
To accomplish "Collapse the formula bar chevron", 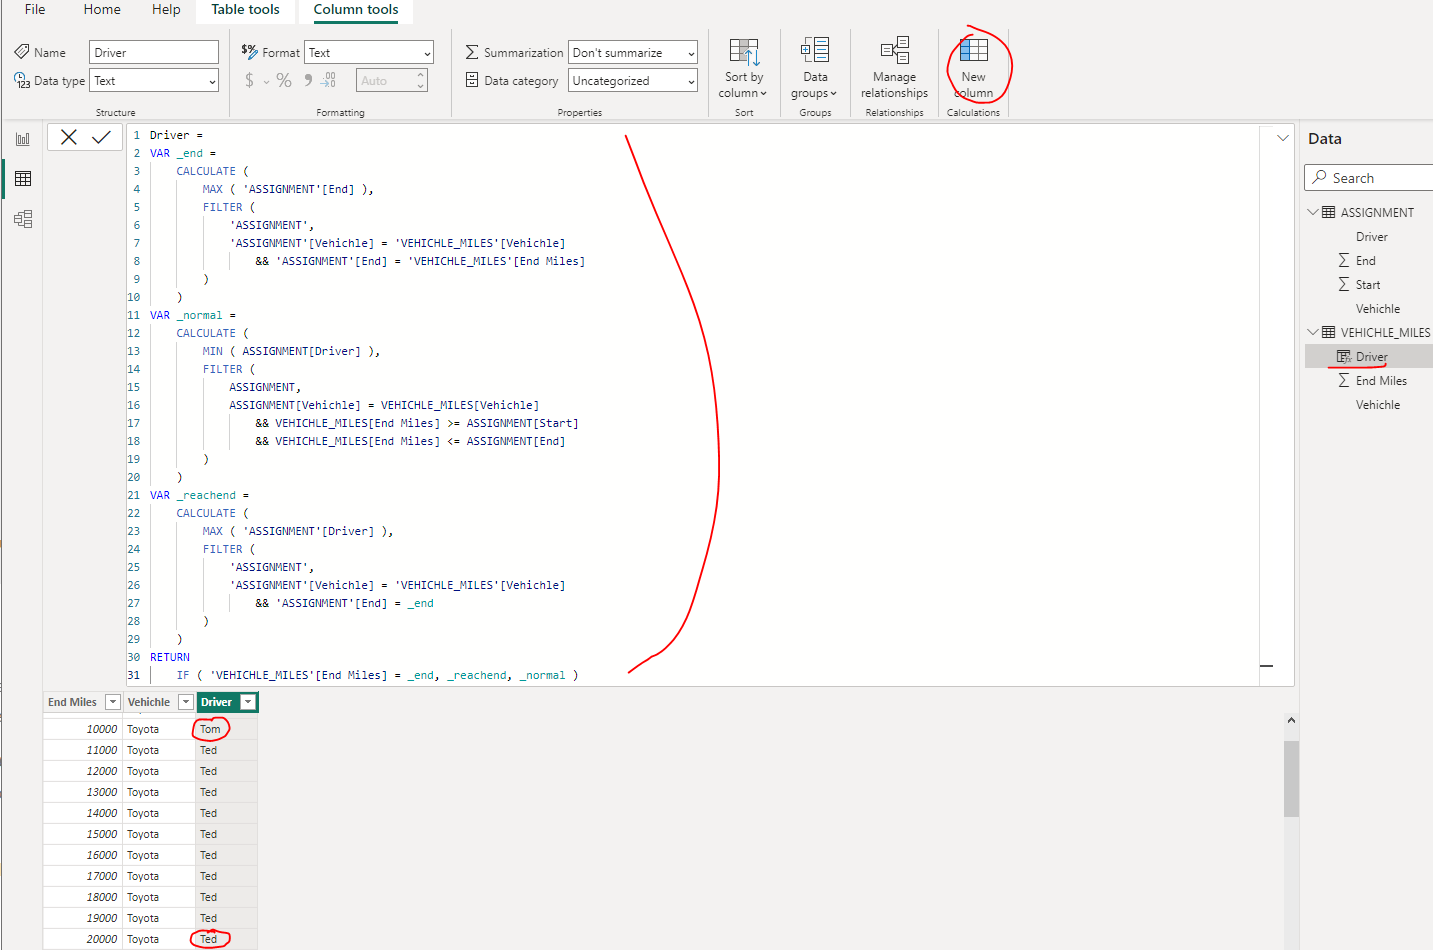I will tap(1283, 138).
